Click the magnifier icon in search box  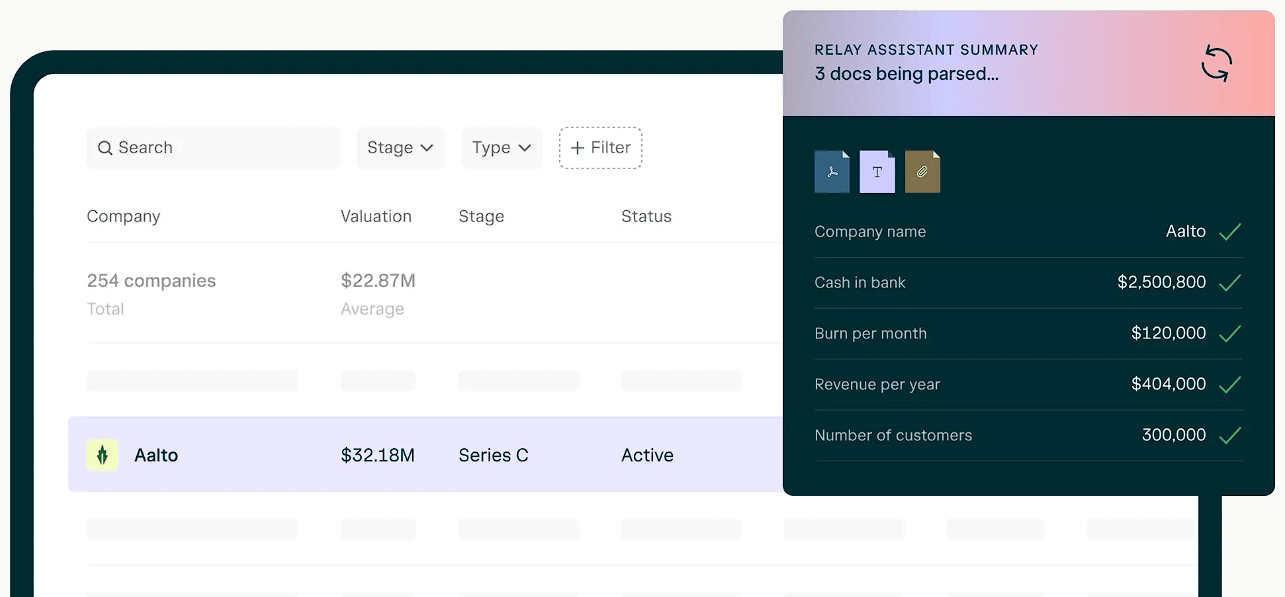(105, 148)
